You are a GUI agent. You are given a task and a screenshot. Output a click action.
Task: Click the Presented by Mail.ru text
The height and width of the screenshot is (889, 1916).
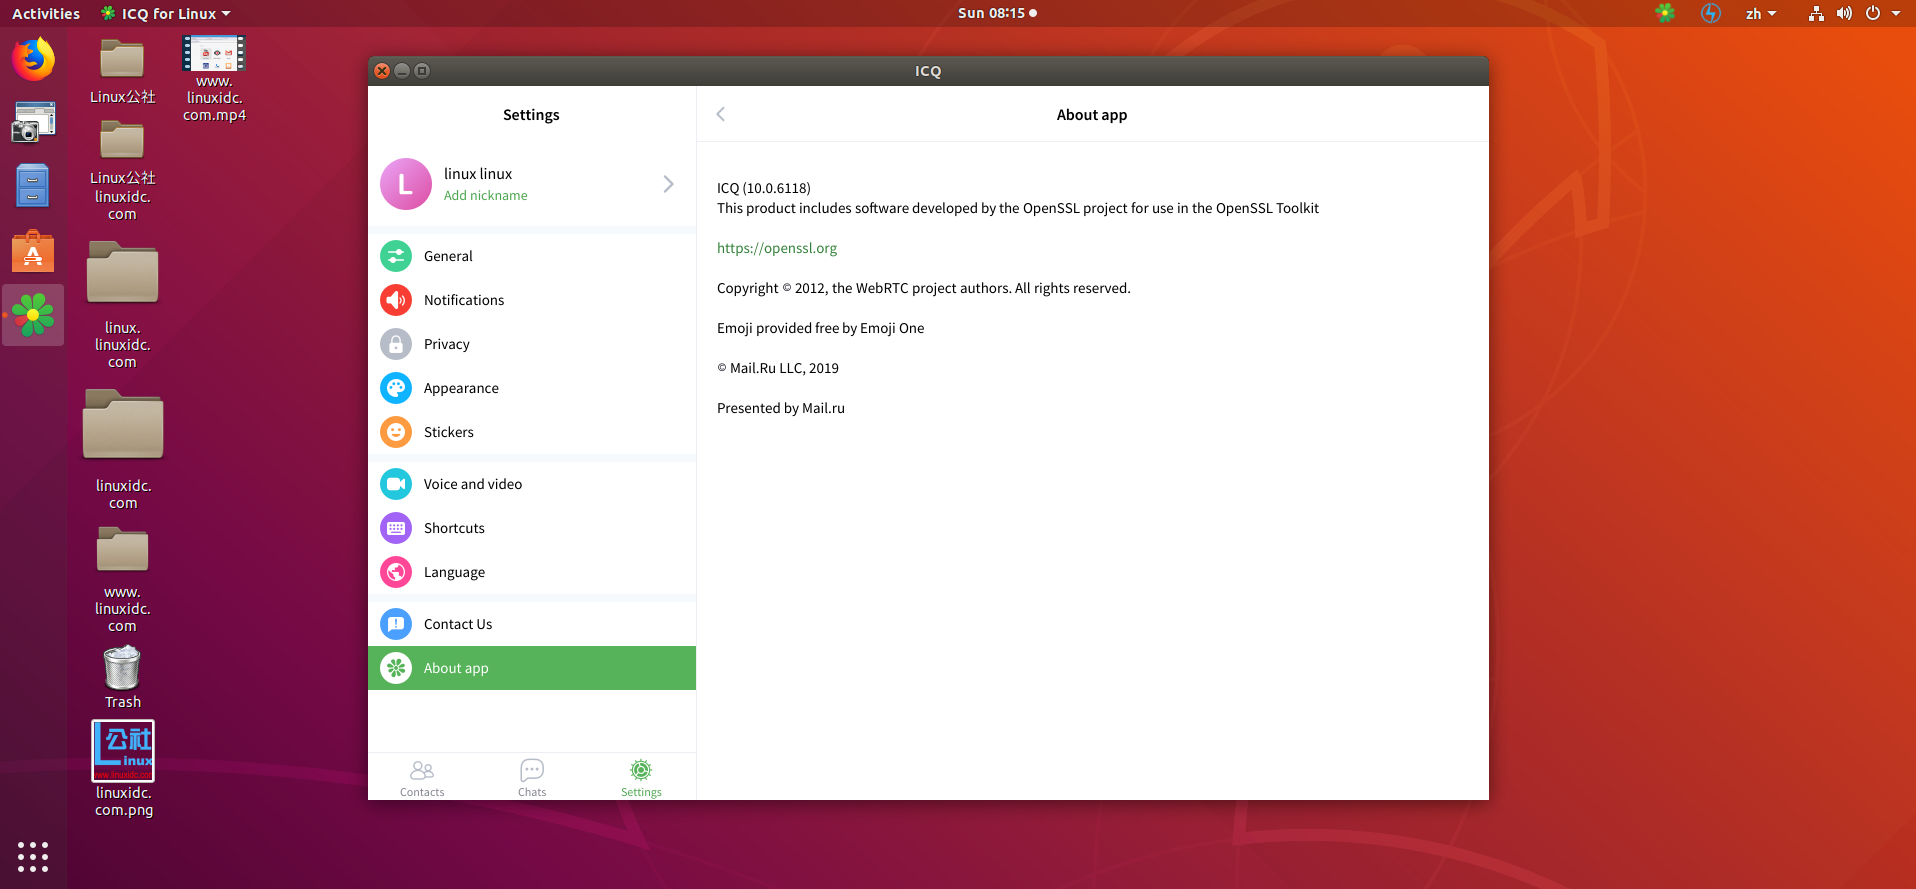(x=781, y=408)
